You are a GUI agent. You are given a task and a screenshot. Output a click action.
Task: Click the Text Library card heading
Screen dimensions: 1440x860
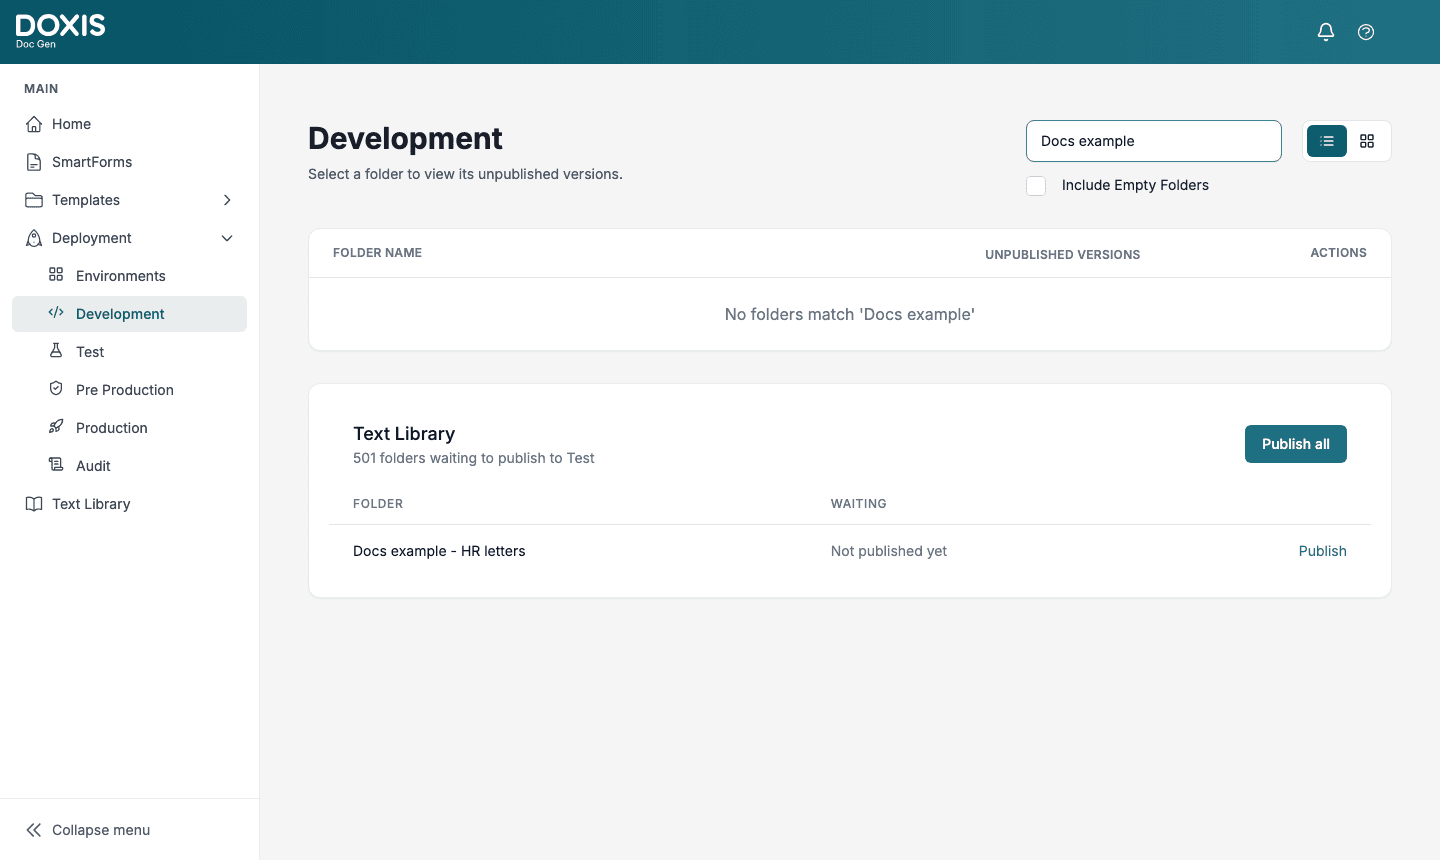404,434
